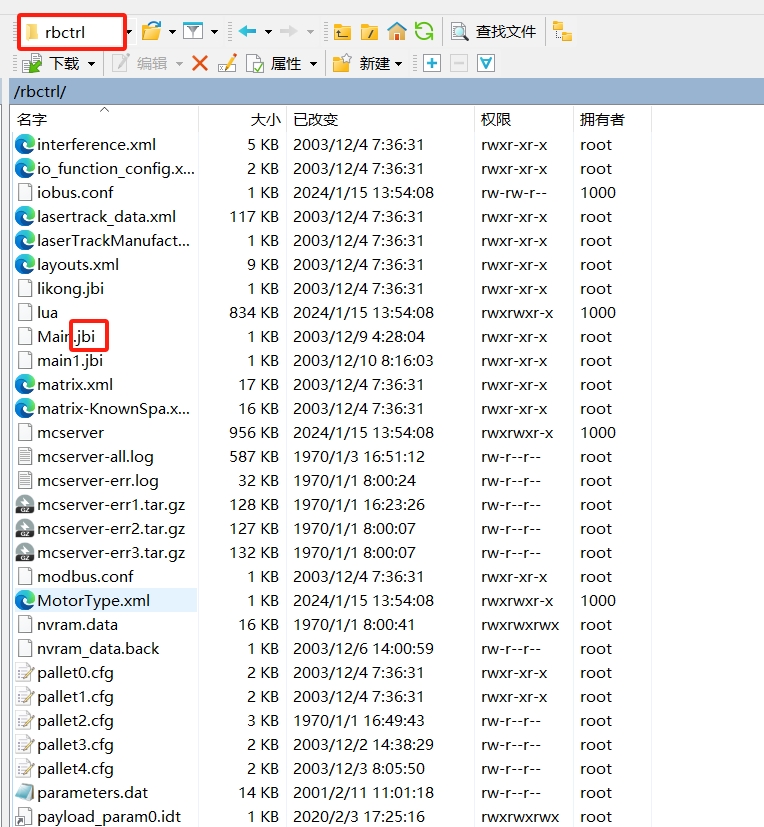Go back with the left arrow icon
764x827 pixels.
tap(247, 32)
